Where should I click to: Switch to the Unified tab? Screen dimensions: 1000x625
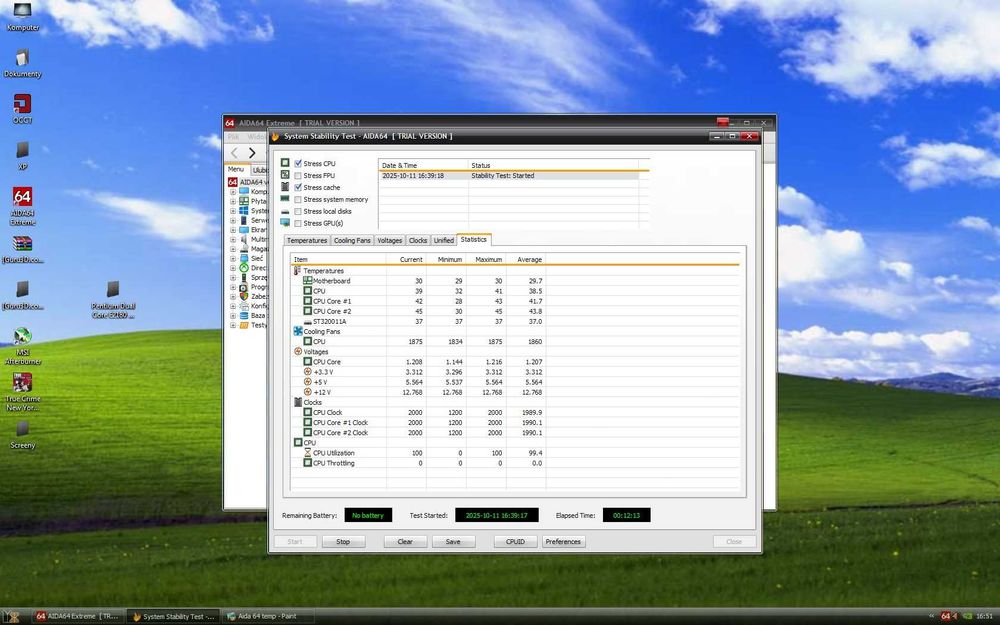tap(443, 240)
